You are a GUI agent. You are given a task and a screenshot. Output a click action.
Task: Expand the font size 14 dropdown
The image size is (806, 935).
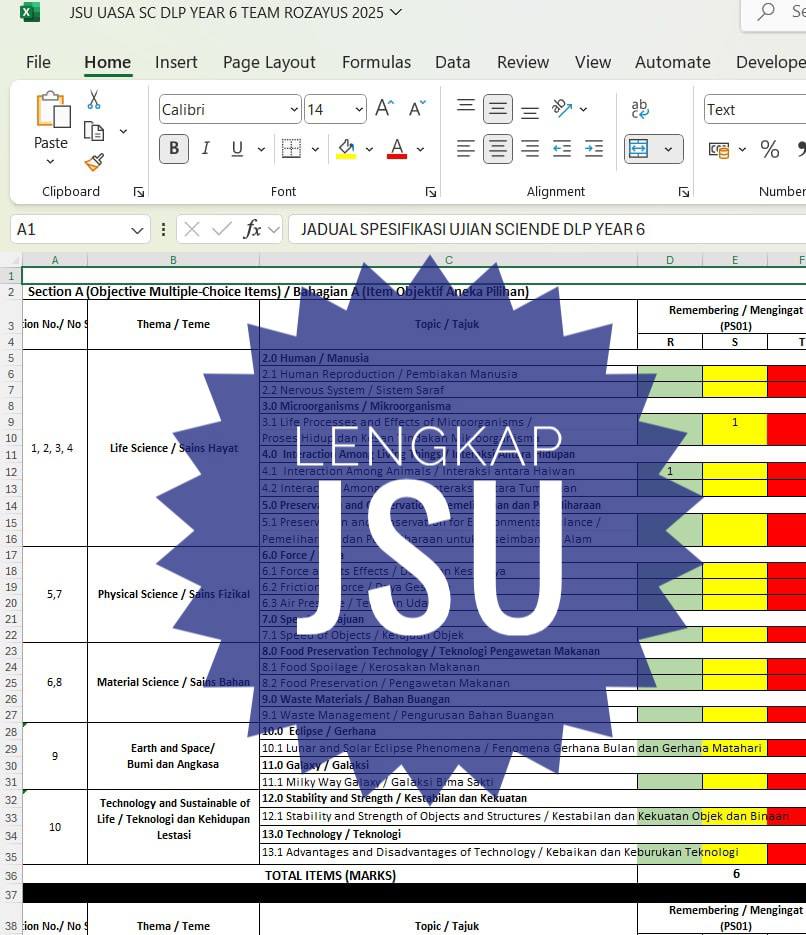pyautogui.click(x=359, y=110)
